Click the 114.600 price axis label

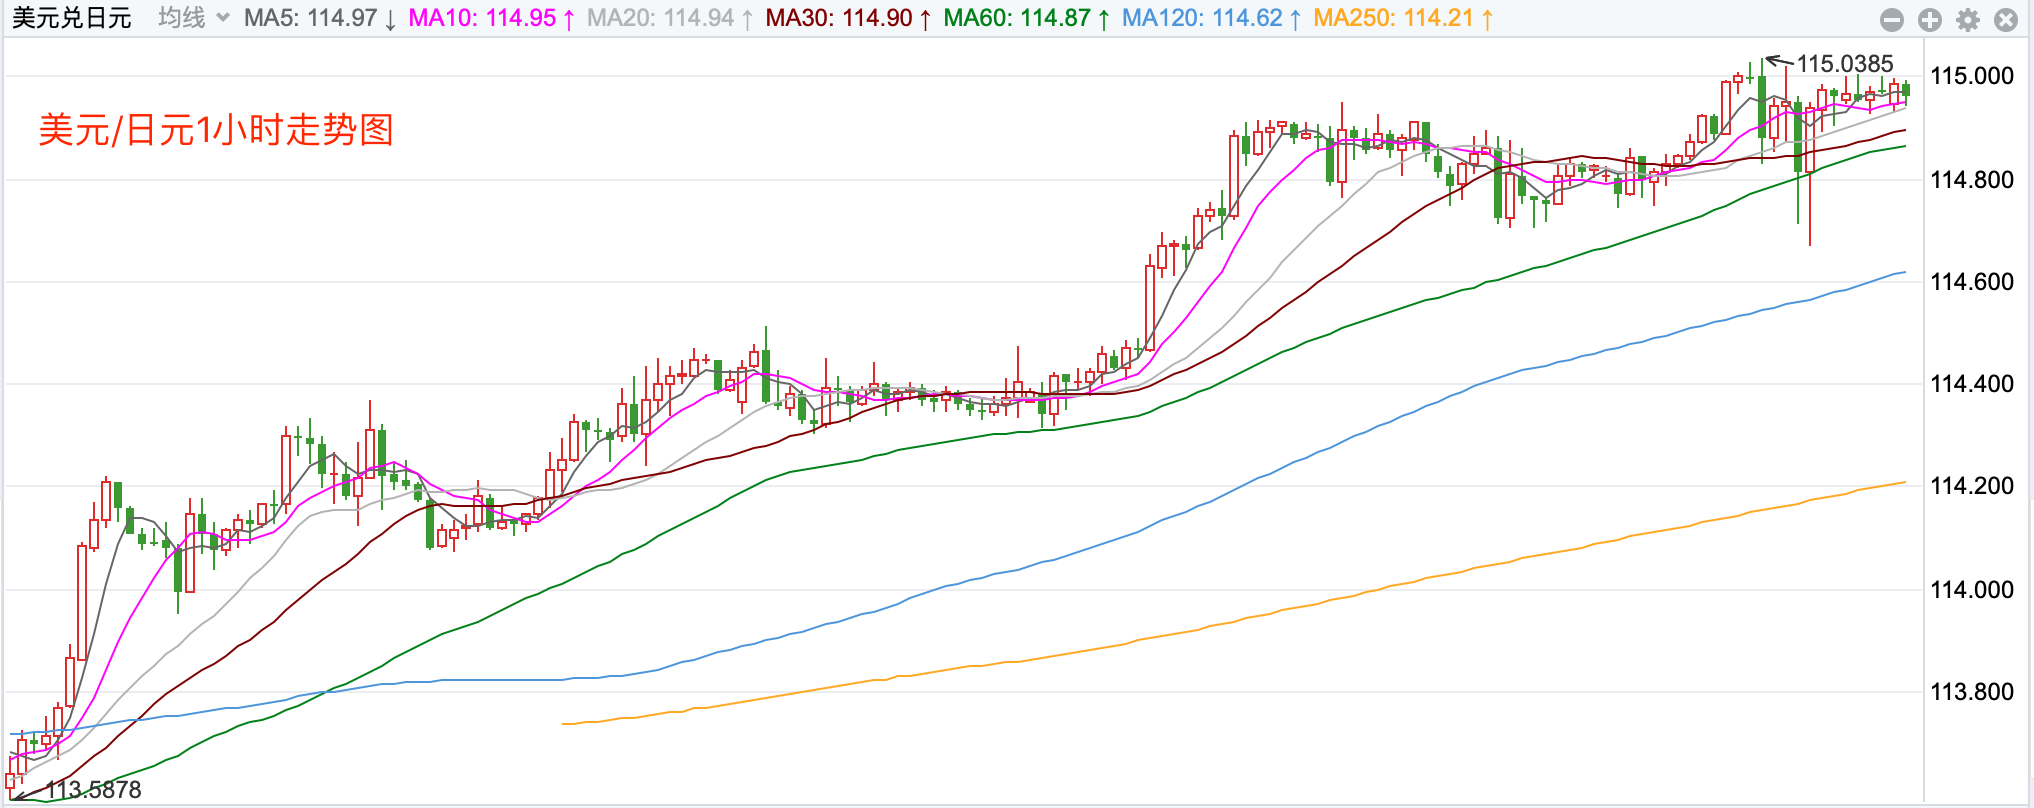pos(1972,282)
